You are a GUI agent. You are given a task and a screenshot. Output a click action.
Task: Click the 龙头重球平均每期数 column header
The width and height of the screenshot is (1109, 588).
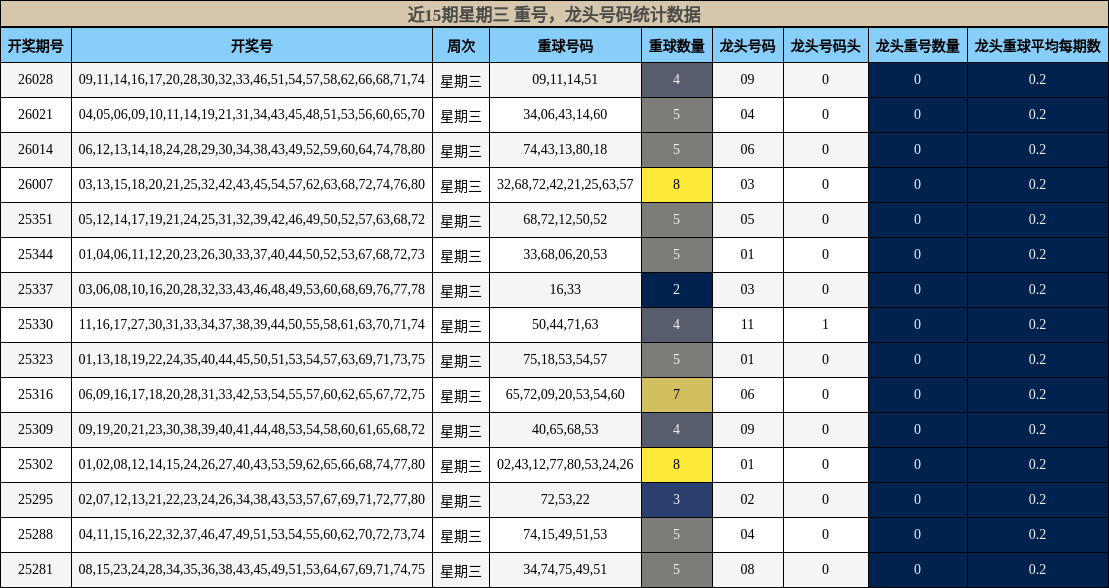click(x=1035, y=45)
